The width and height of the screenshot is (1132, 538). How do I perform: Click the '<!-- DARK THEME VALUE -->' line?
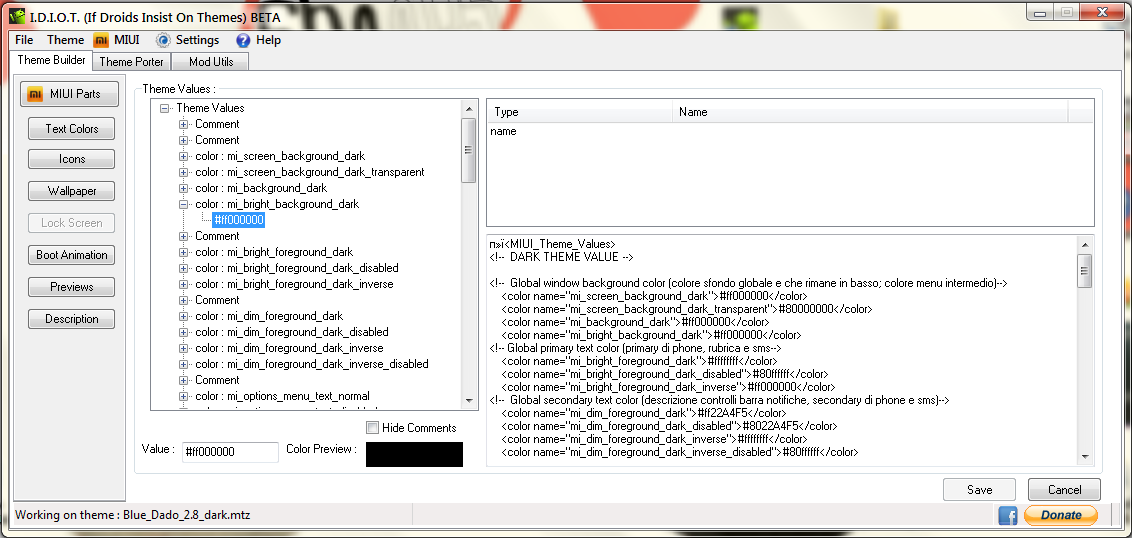(x=561, y=258)
